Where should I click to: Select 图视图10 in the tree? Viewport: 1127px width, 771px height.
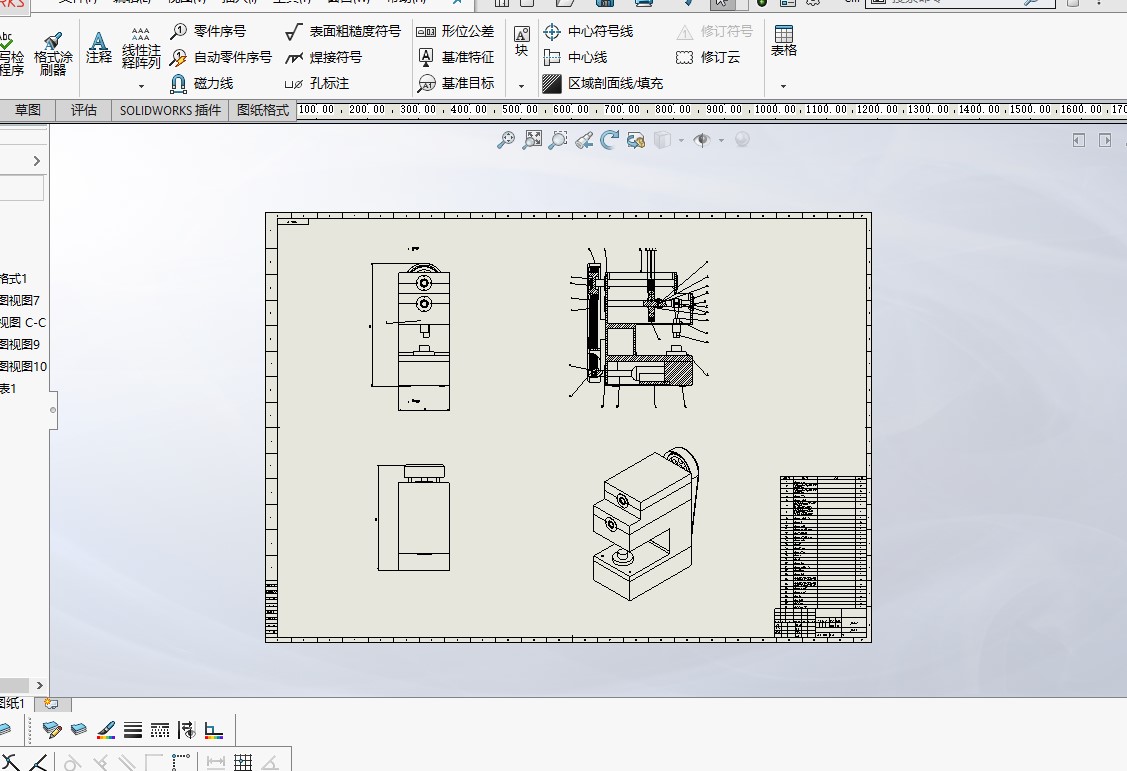point(24,366)
